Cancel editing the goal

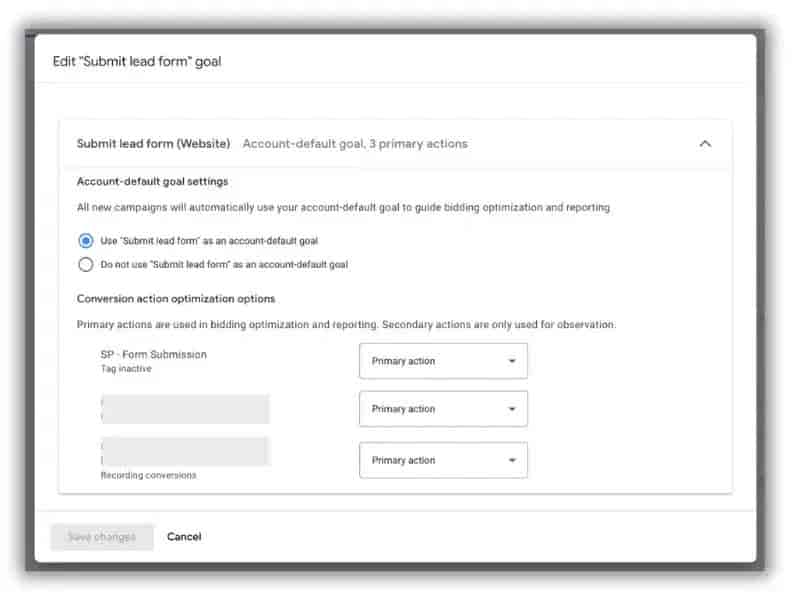[184, 537]
